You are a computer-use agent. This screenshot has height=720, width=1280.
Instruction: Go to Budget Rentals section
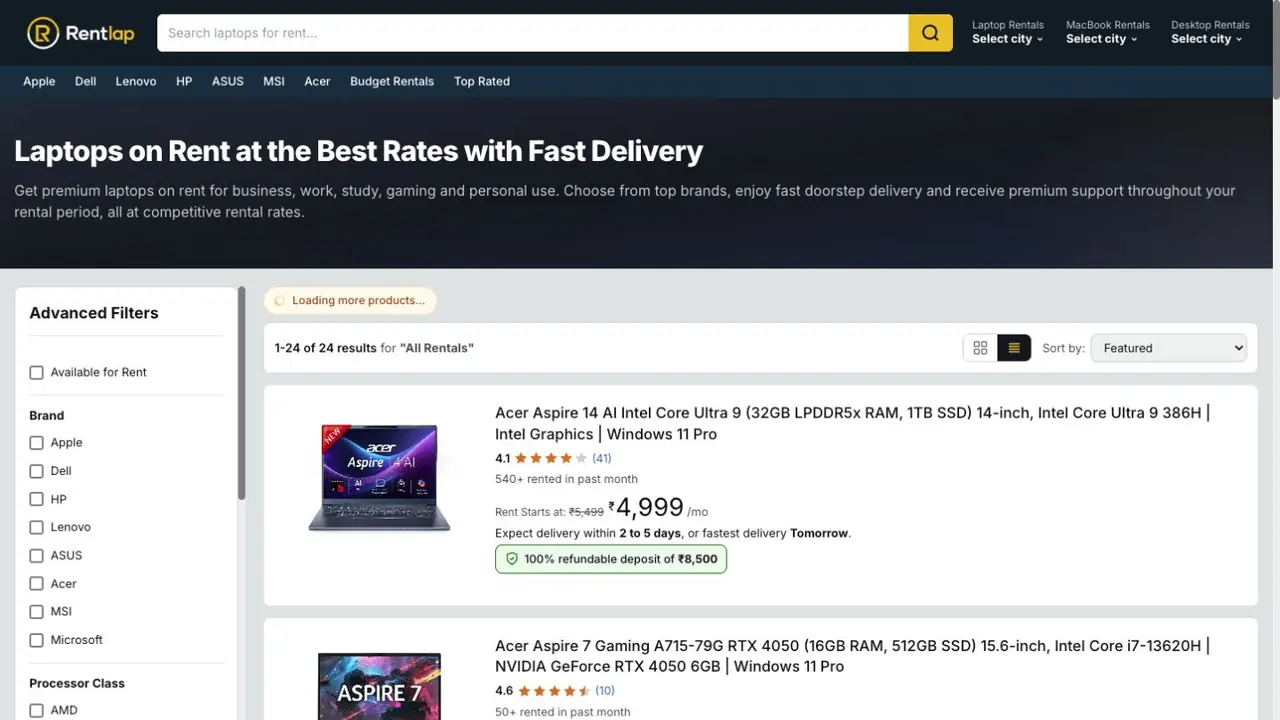(392, 81)
